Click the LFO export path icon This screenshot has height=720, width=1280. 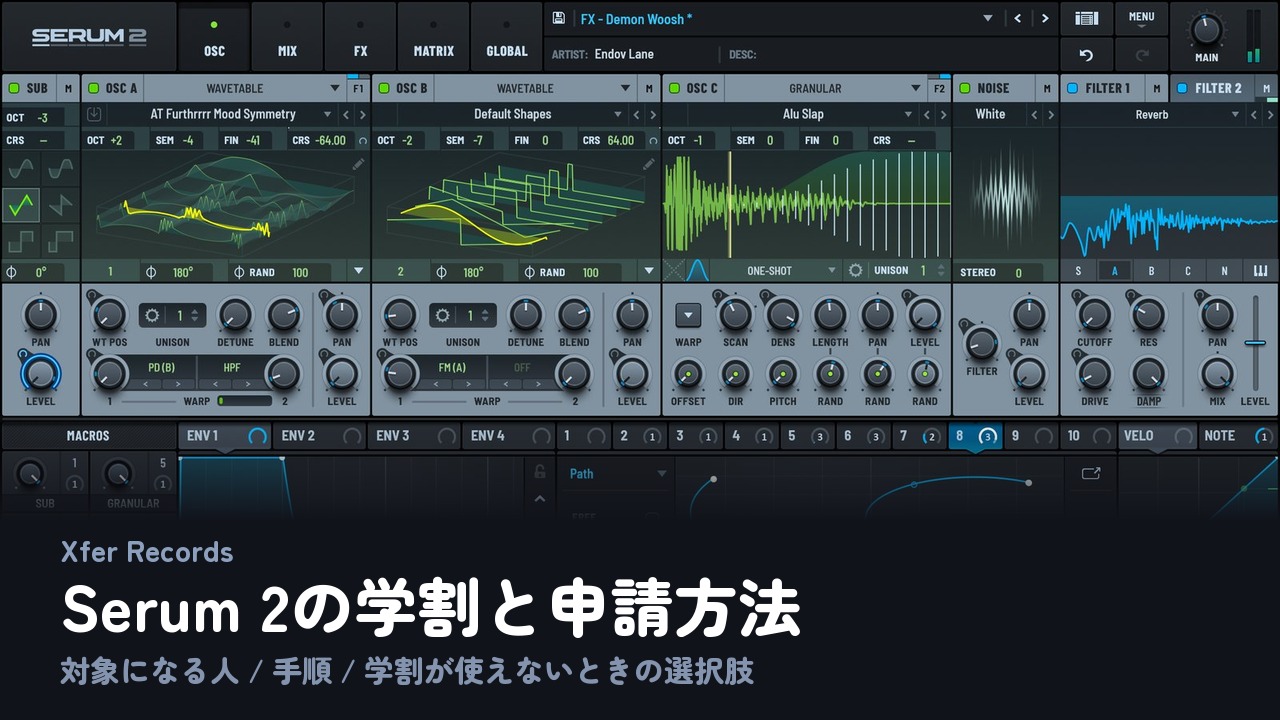point(1090,473)
